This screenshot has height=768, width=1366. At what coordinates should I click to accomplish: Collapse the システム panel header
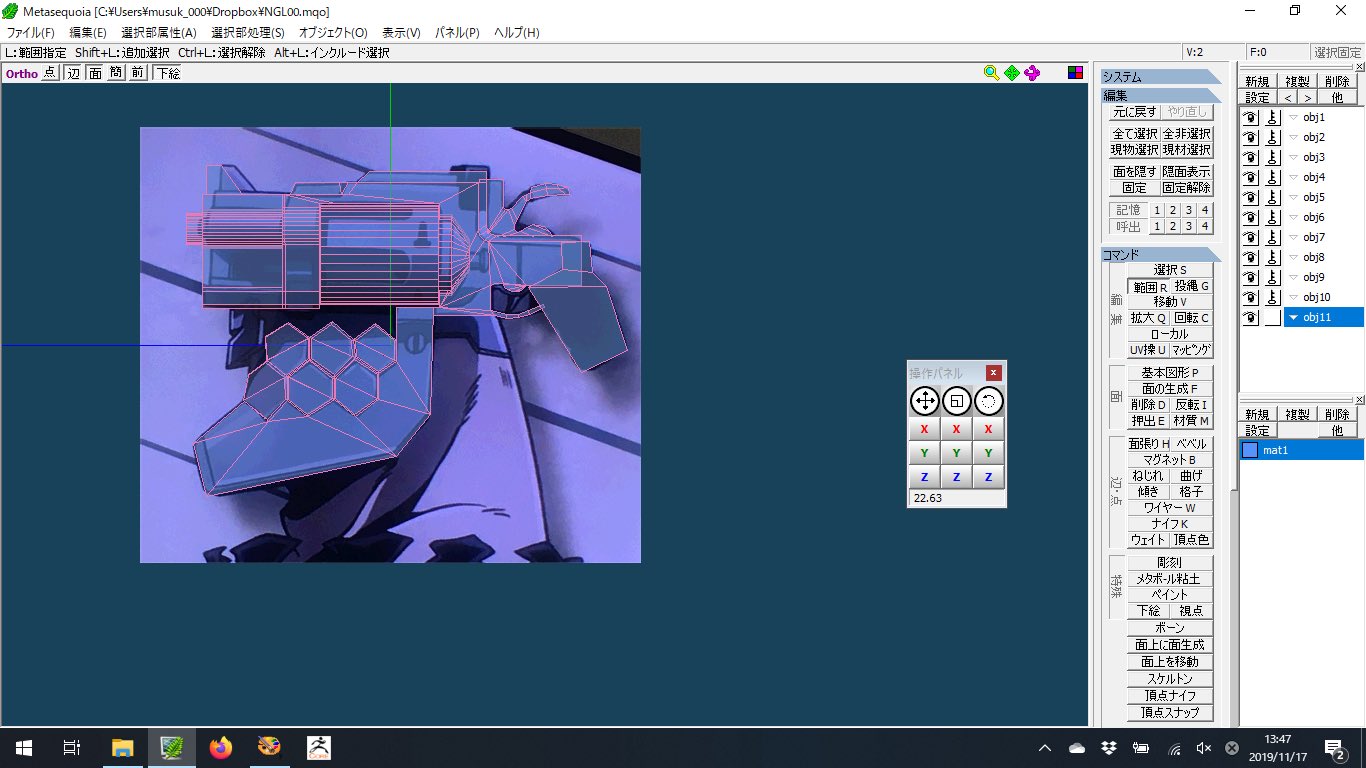[1160, 77]
